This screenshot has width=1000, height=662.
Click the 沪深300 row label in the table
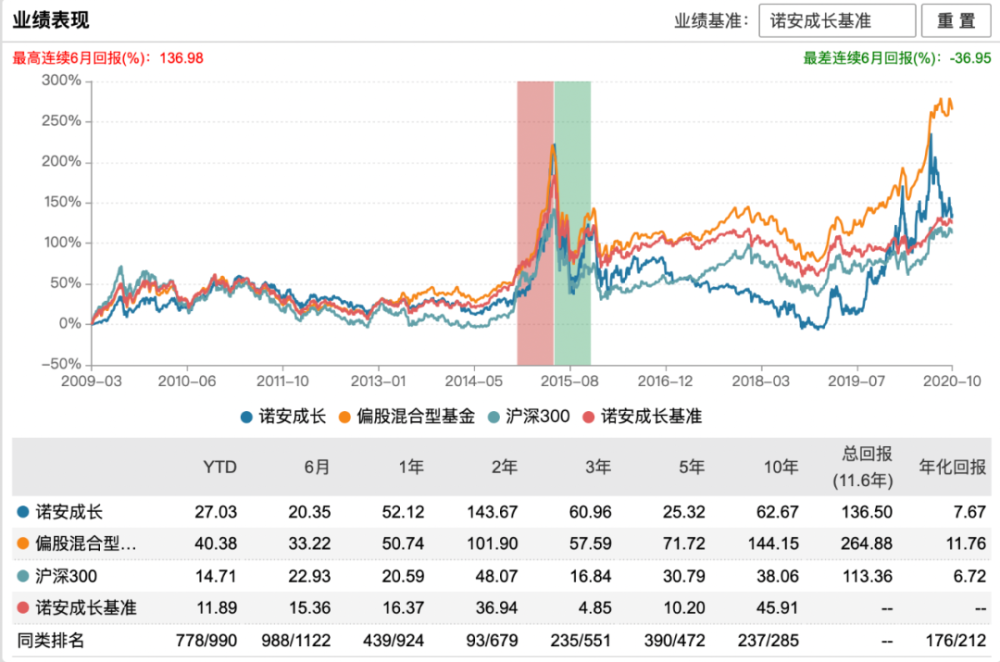pos(66,576)
